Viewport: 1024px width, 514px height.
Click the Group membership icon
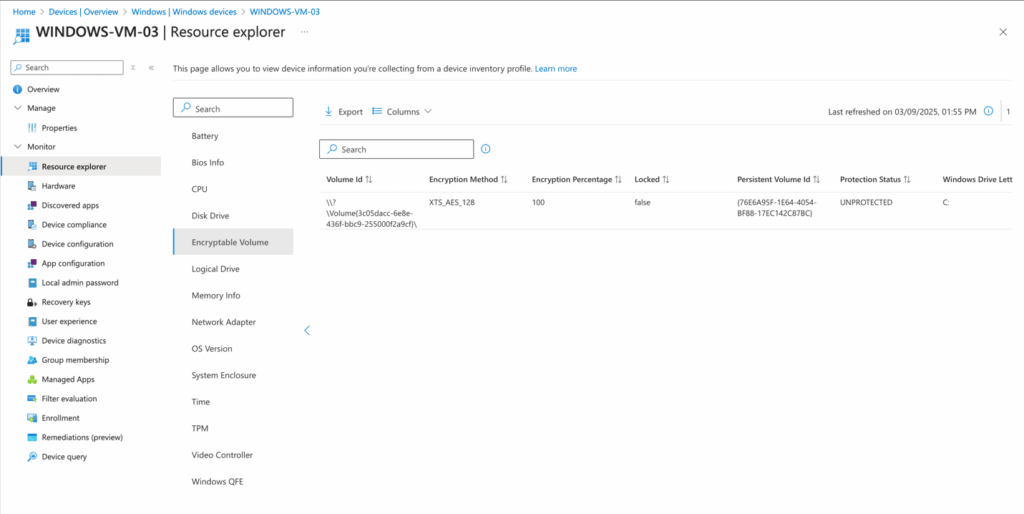(x=32, y=360)
